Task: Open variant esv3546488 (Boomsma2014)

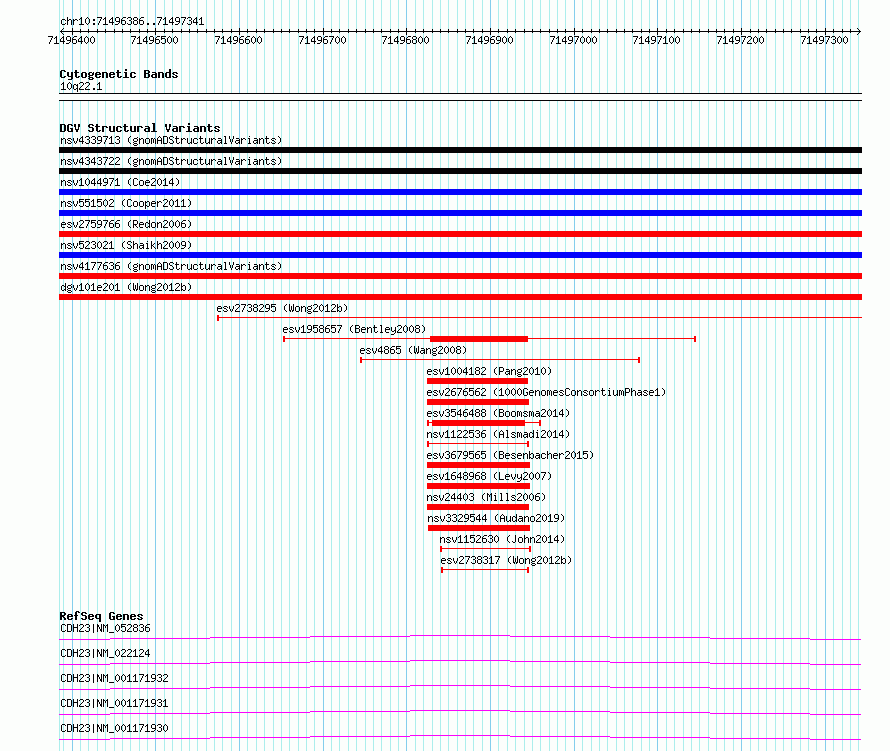Action: [x=498, y=413]
